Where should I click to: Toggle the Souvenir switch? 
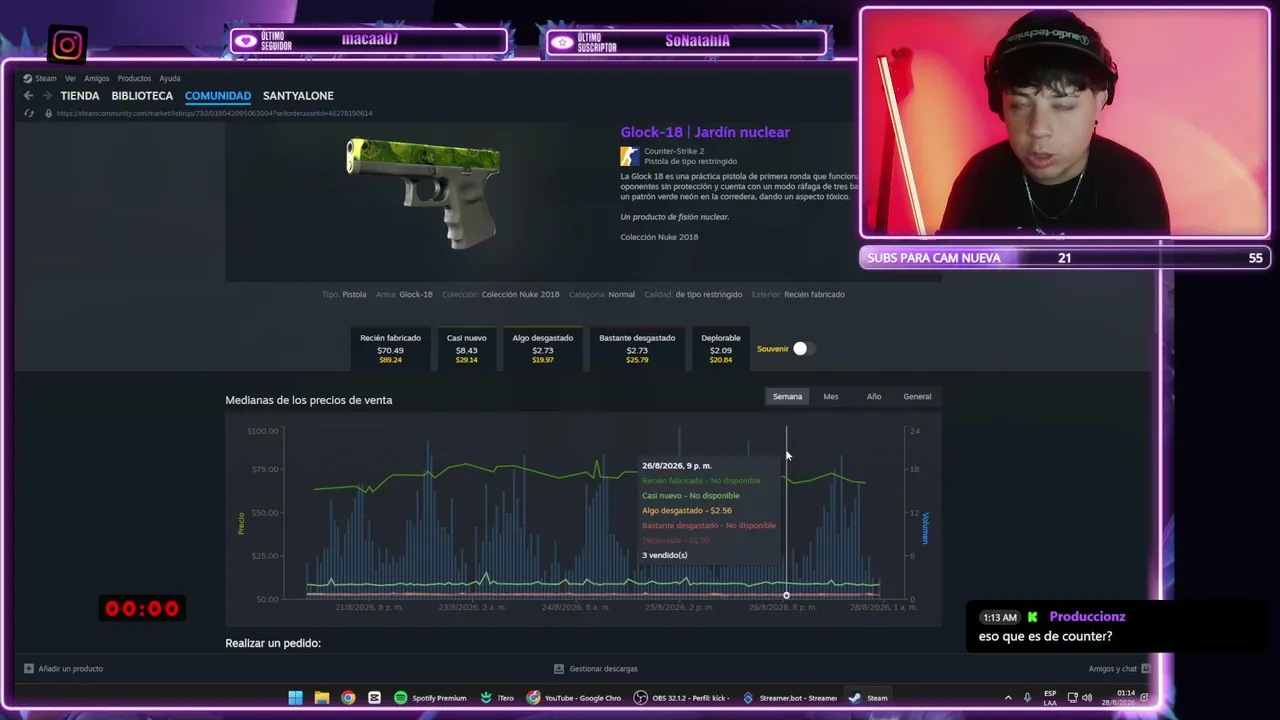pyautogui.click(x=803, y=349)
